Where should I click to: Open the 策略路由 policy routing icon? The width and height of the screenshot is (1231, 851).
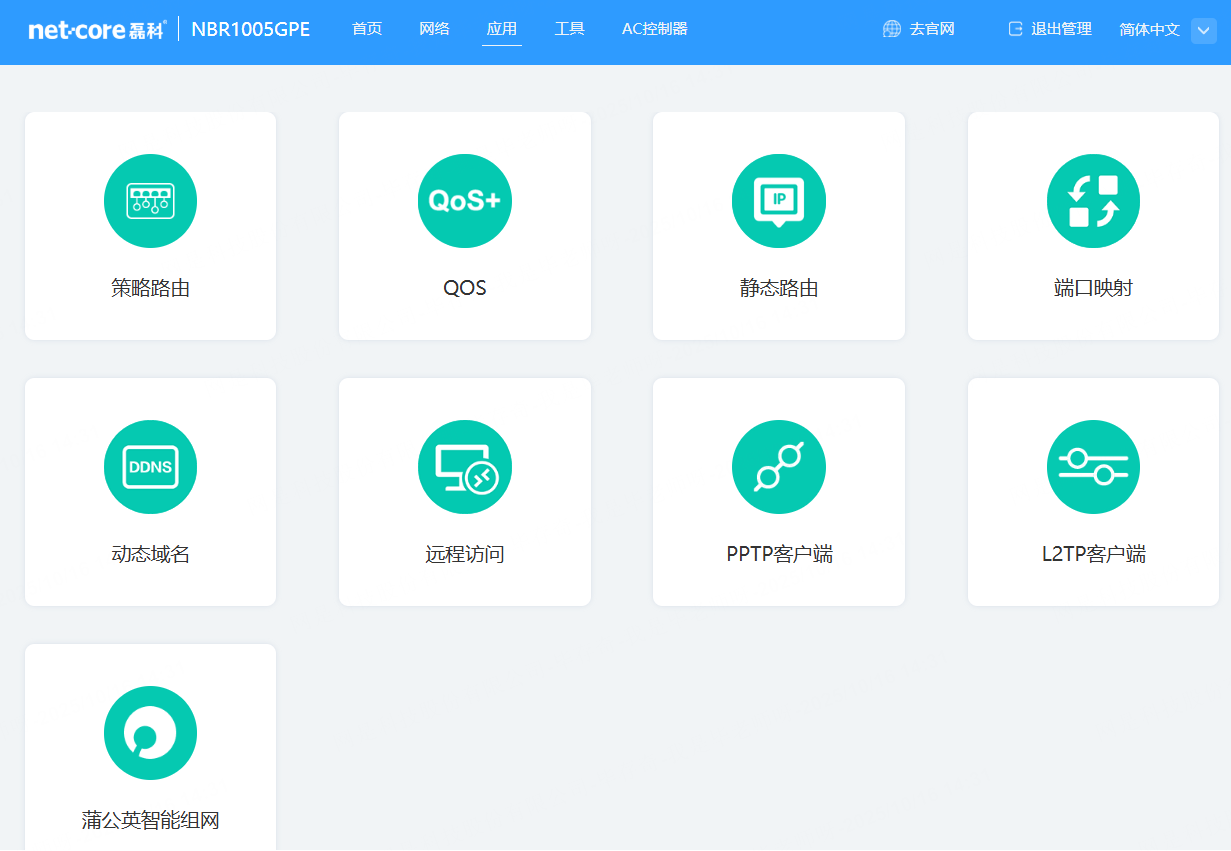coord(150,201)
